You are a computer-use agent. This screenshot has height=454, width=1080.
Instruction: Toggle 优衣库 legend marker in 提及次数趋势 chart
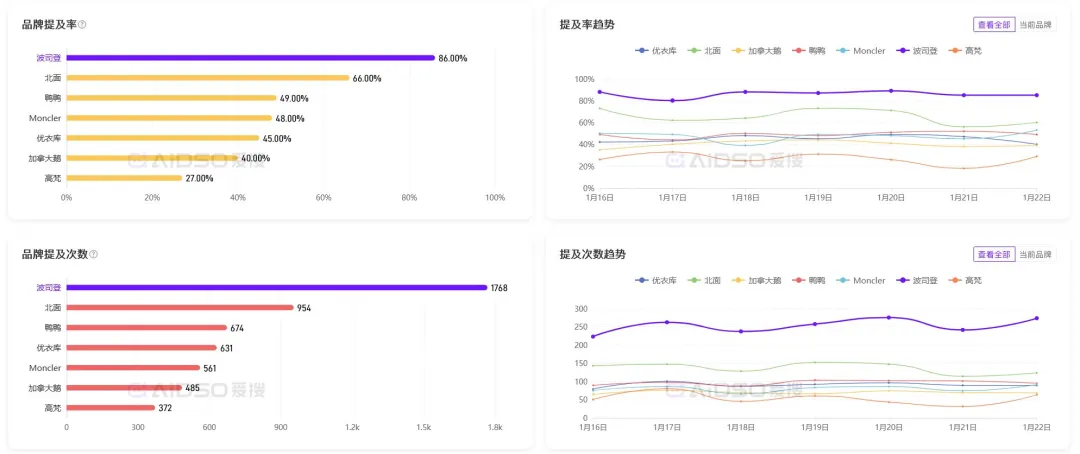click(643, 280)
